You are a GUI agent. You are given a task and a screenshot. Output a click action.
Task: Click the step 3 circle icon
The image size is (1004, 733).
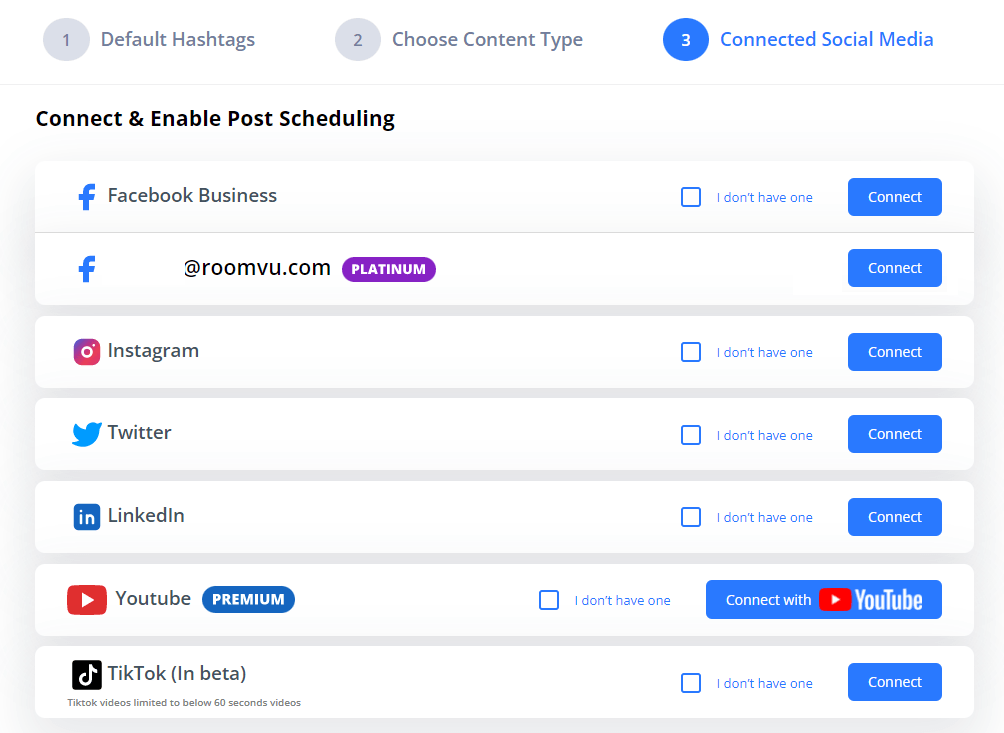(x=686, y=40)
